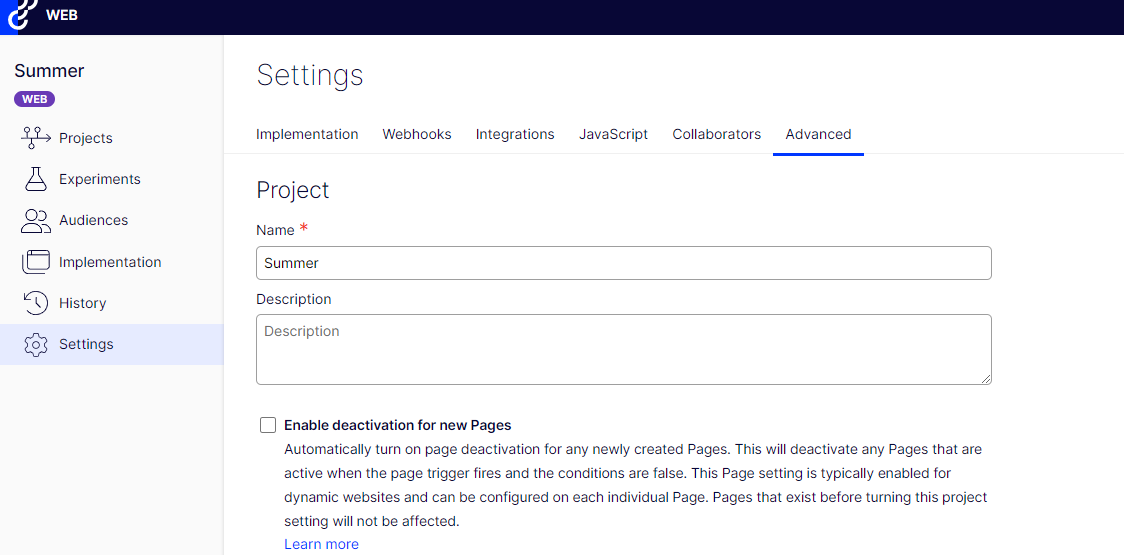Grab the Description box resize handle
This screenshot has width=1124, height=555.
coord(985,378)
